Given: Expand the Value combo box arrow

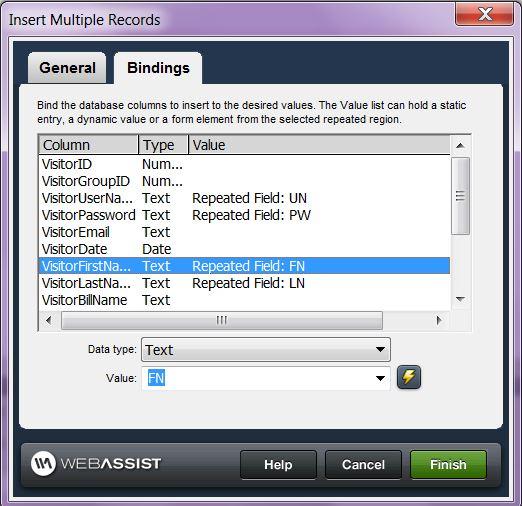Looking at the screenshot, I should (x=380, y=378).
